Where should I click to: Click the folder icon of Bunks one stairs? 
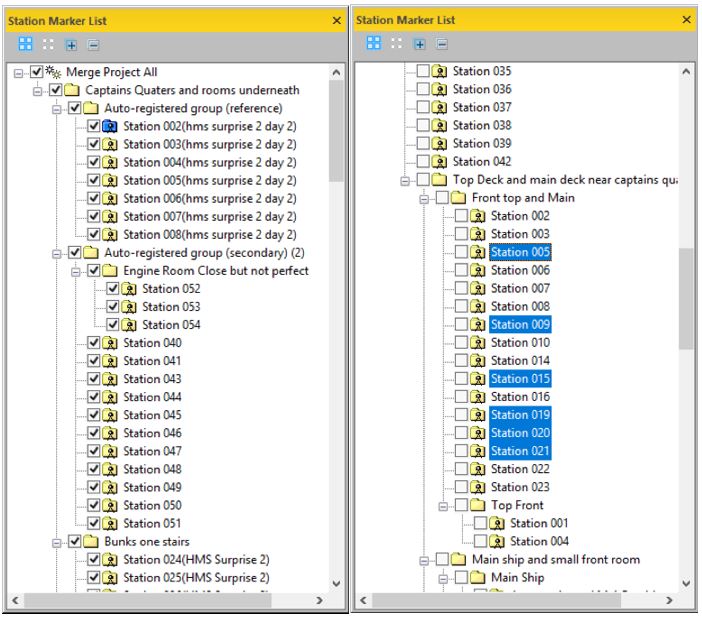91,542
